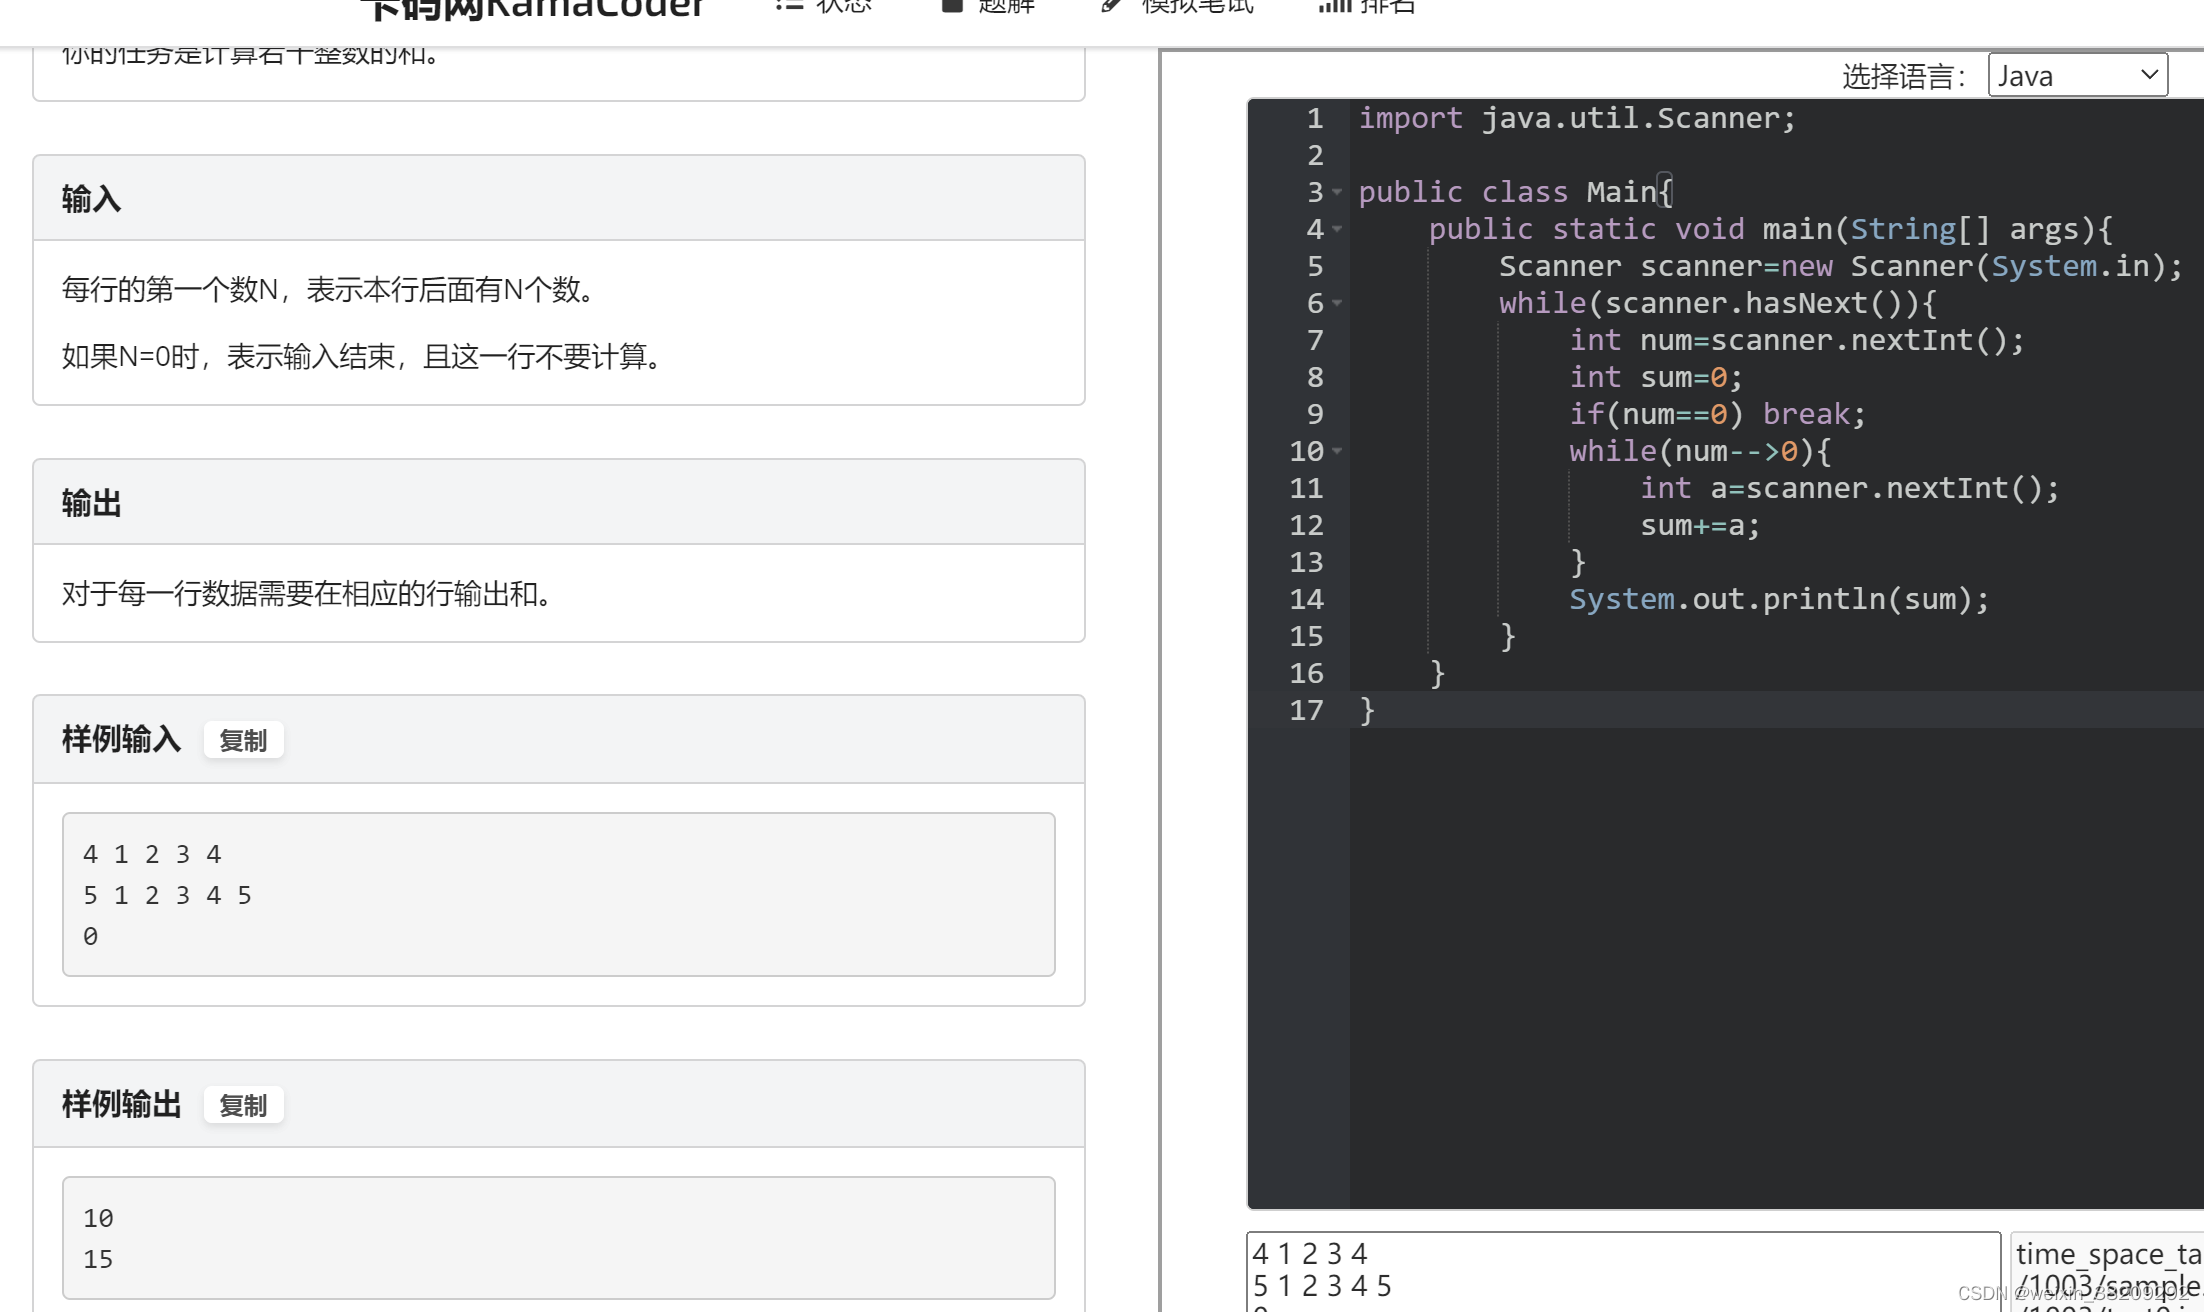Click the 'int num=scanner.nextInt();' line
The height and width of the screenshot is (1312, 2204).
click(x=1796, y=340)
